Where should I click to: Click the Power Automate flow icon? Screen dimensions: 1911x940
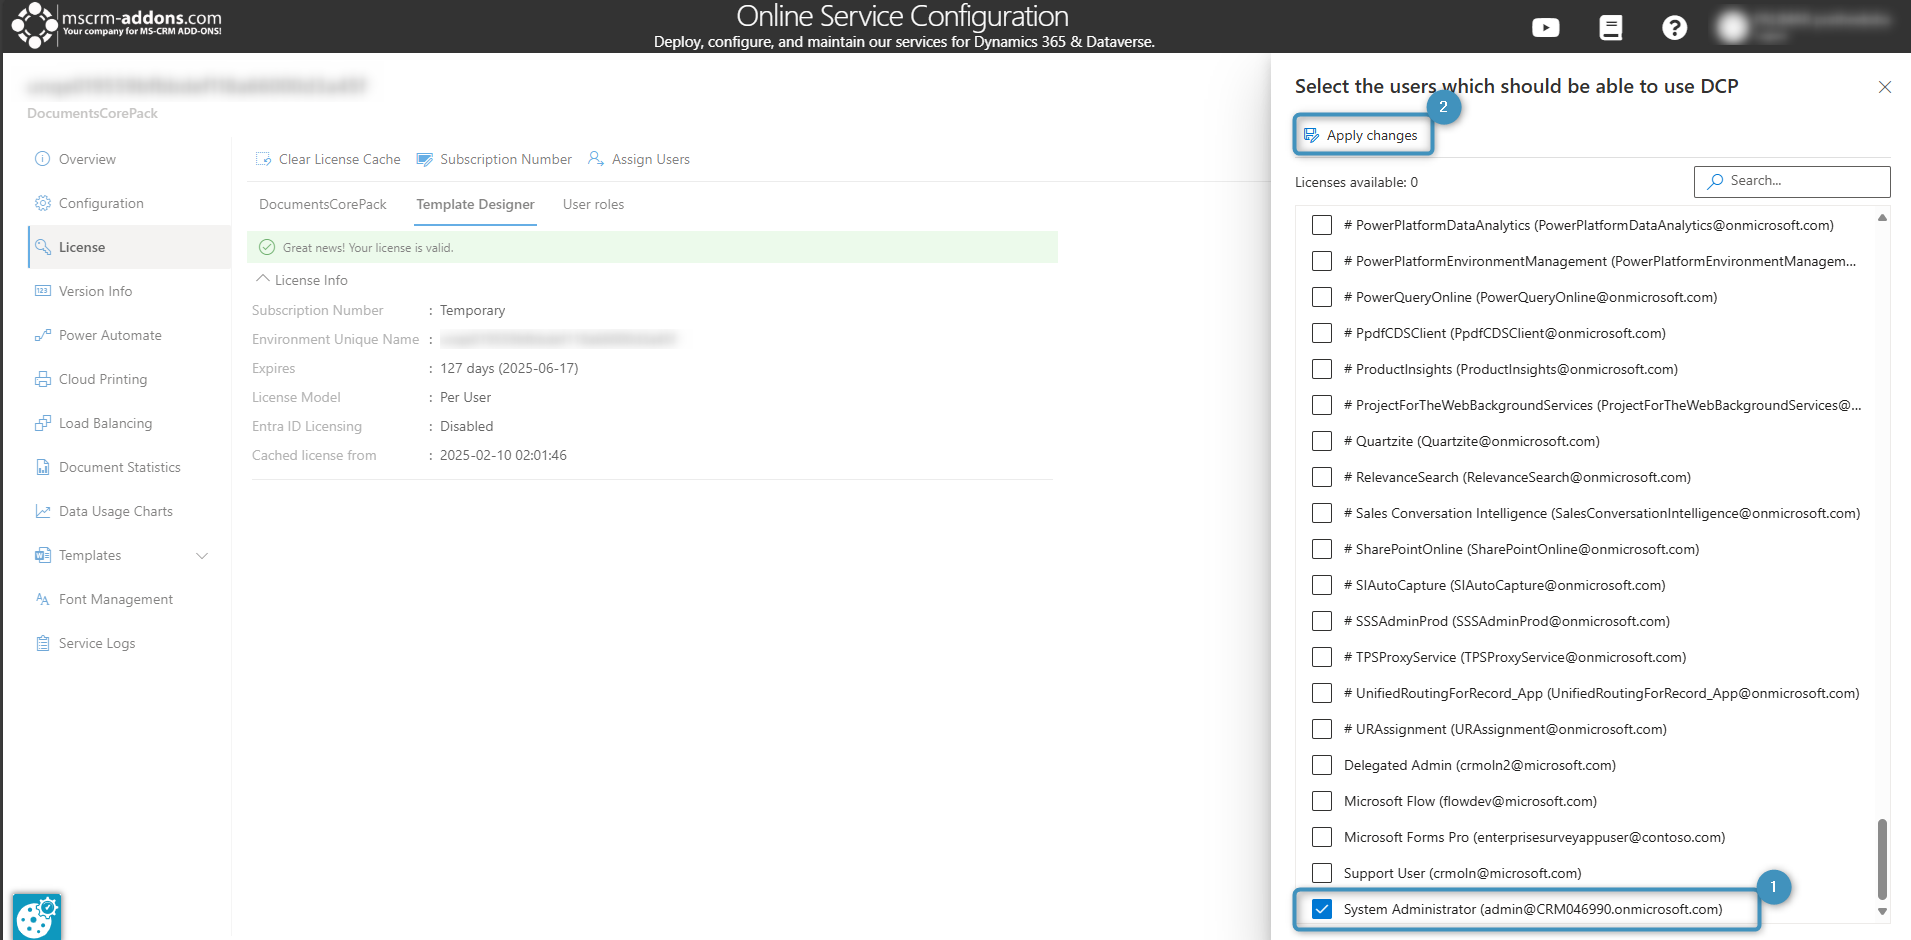pos(42,335)
